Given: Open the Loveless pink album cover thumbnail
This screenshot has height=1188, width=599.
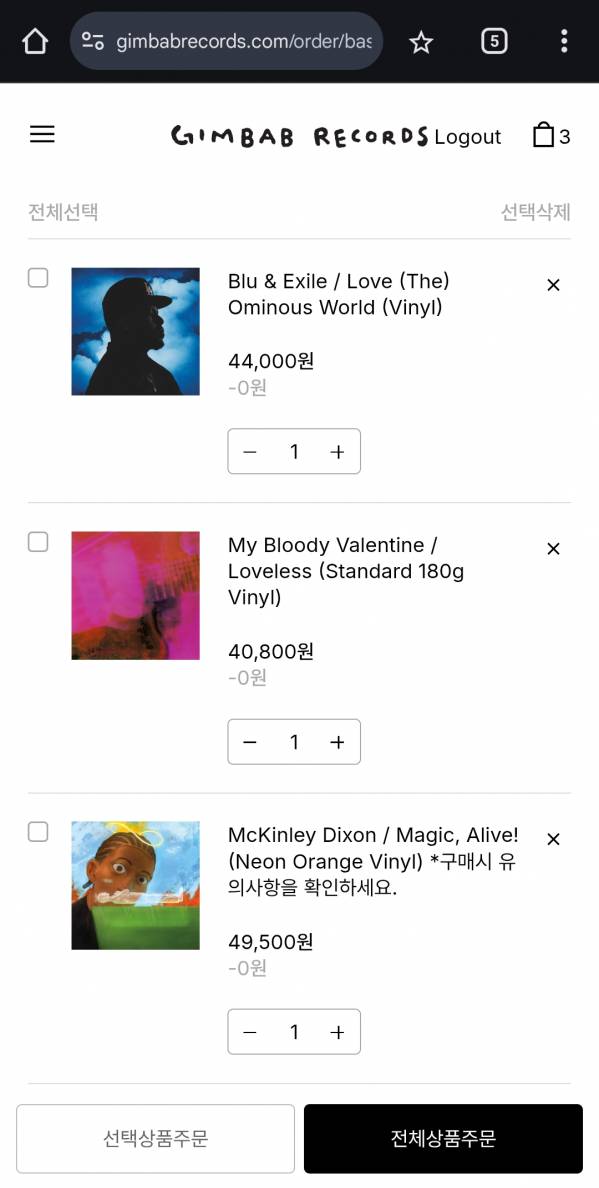Looking at the screenshot, I should [136, 596].
